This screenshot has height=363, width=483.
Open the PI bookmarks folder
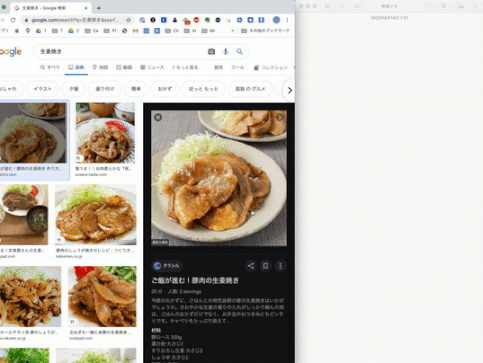(x=110, y=31)
